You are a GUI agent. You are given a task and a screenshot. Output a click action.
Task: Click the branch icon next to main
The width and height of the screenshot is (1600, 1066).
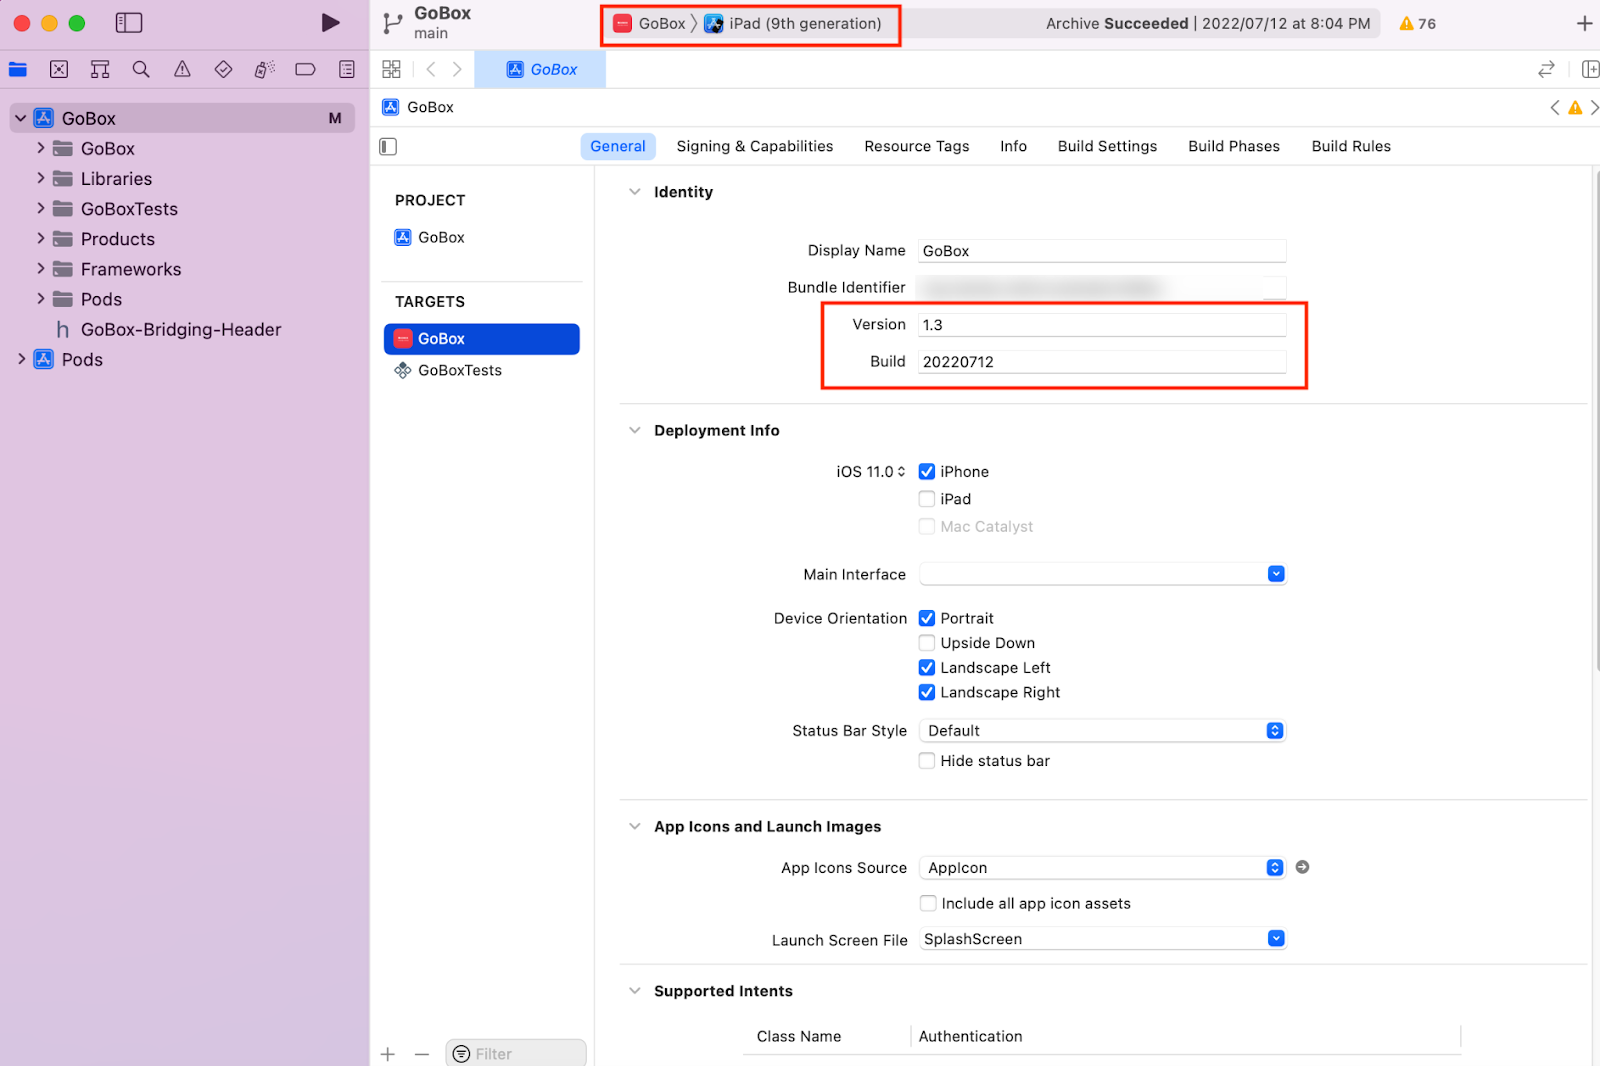click(x=393, y=23)
